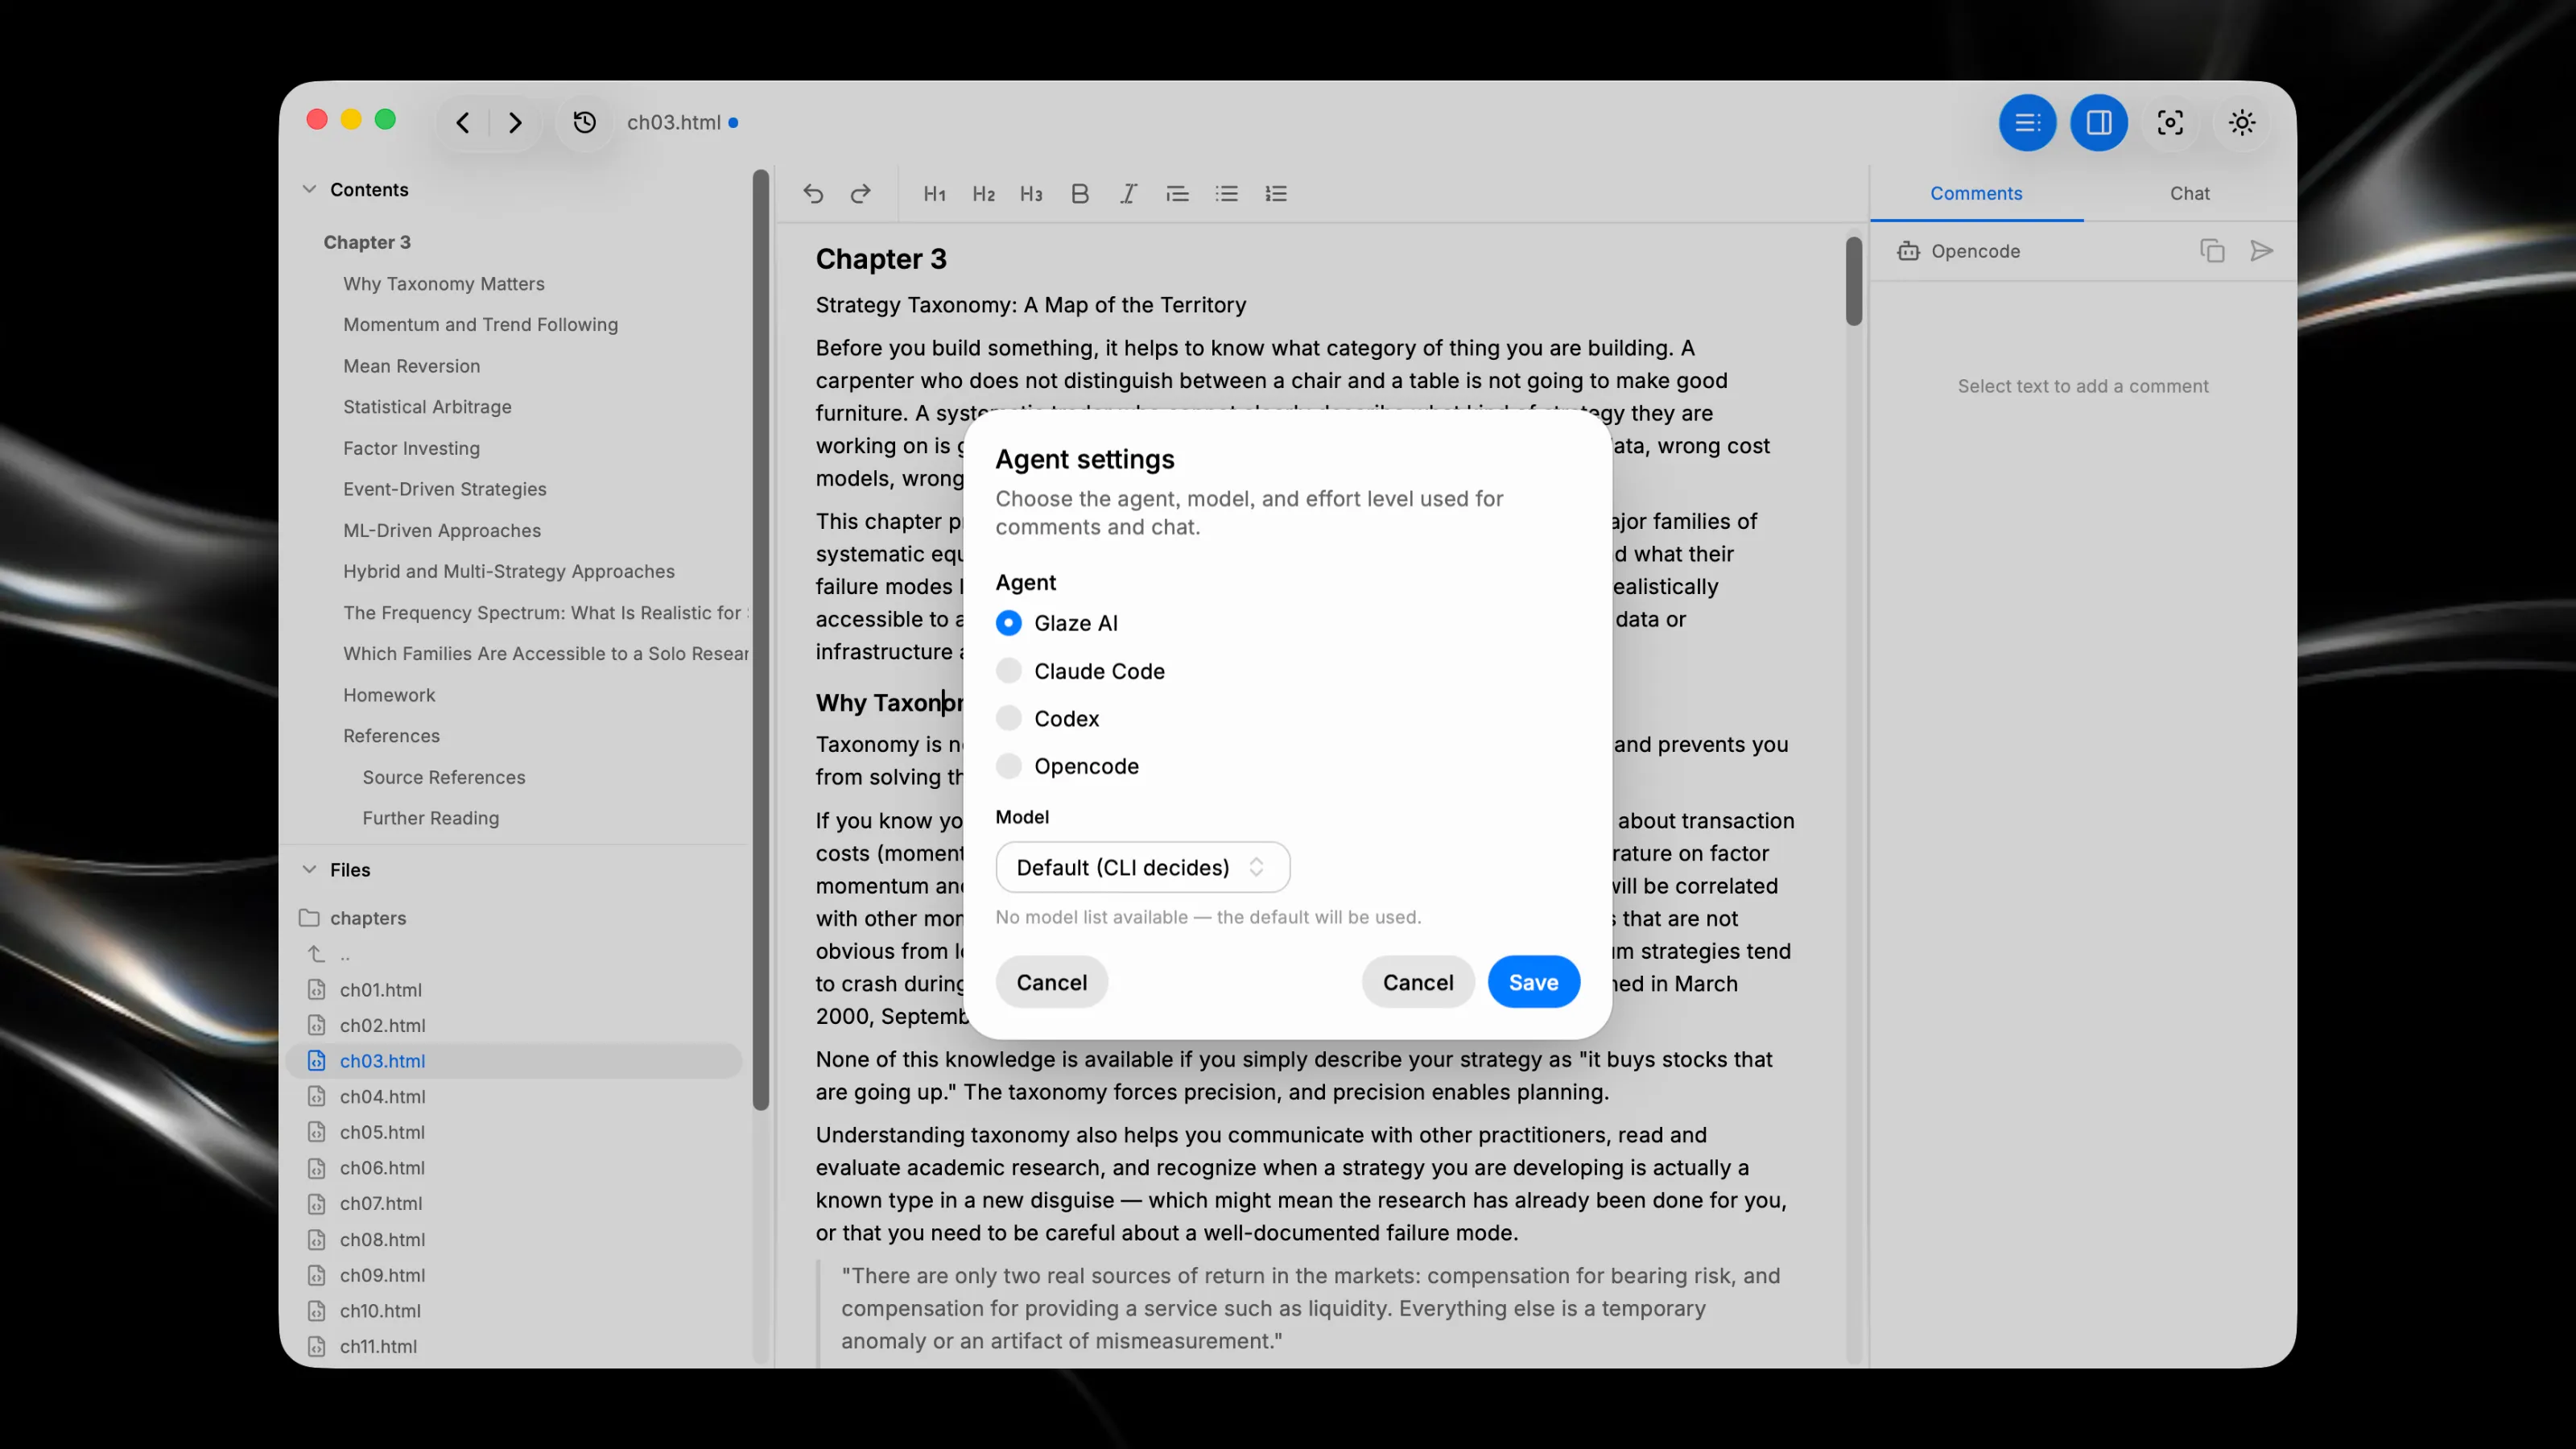Open ch04.html file
Screen dimensions: 2576x1449
tap(382, 1097)
